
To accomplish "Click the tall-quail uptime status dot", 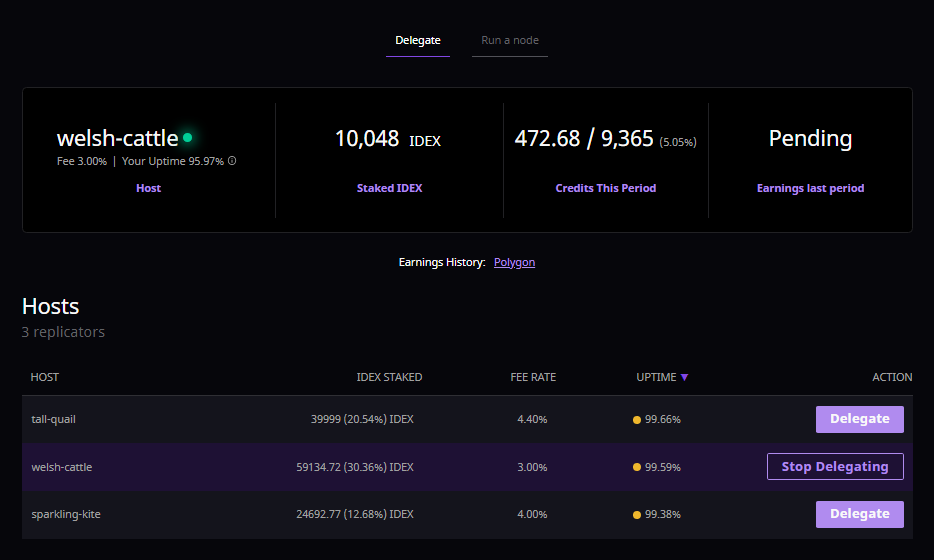I will pyautogui.click(x=637, y=420).
